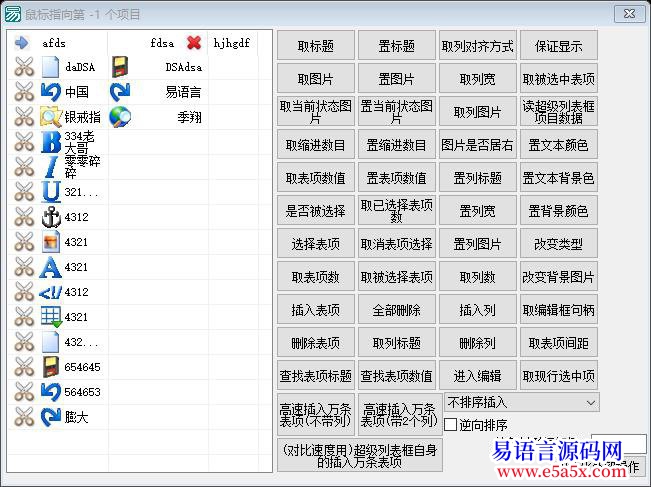Screen dimensions: 651x487
Task: Click scissors icon in daDSA row
Action: 24,68
